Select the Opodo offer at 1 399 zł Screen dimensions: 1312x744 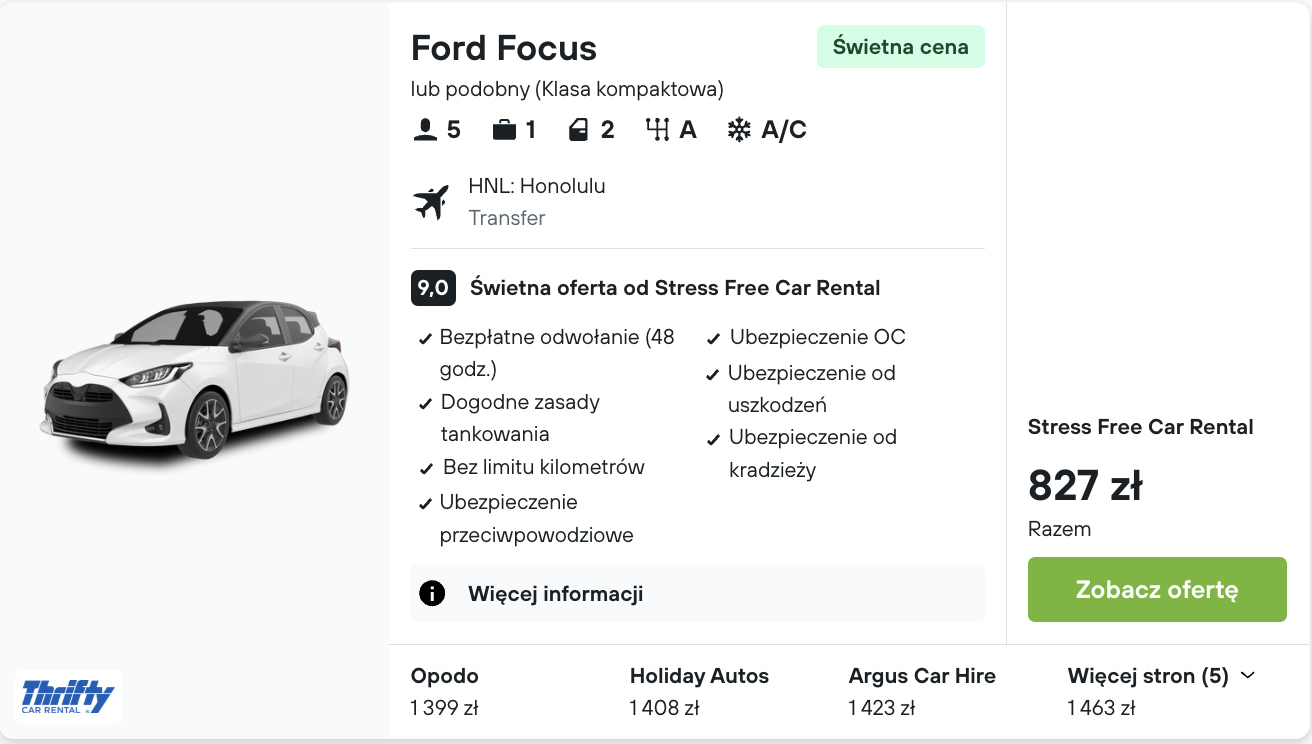pyautogui.click(x=444, y=691)
